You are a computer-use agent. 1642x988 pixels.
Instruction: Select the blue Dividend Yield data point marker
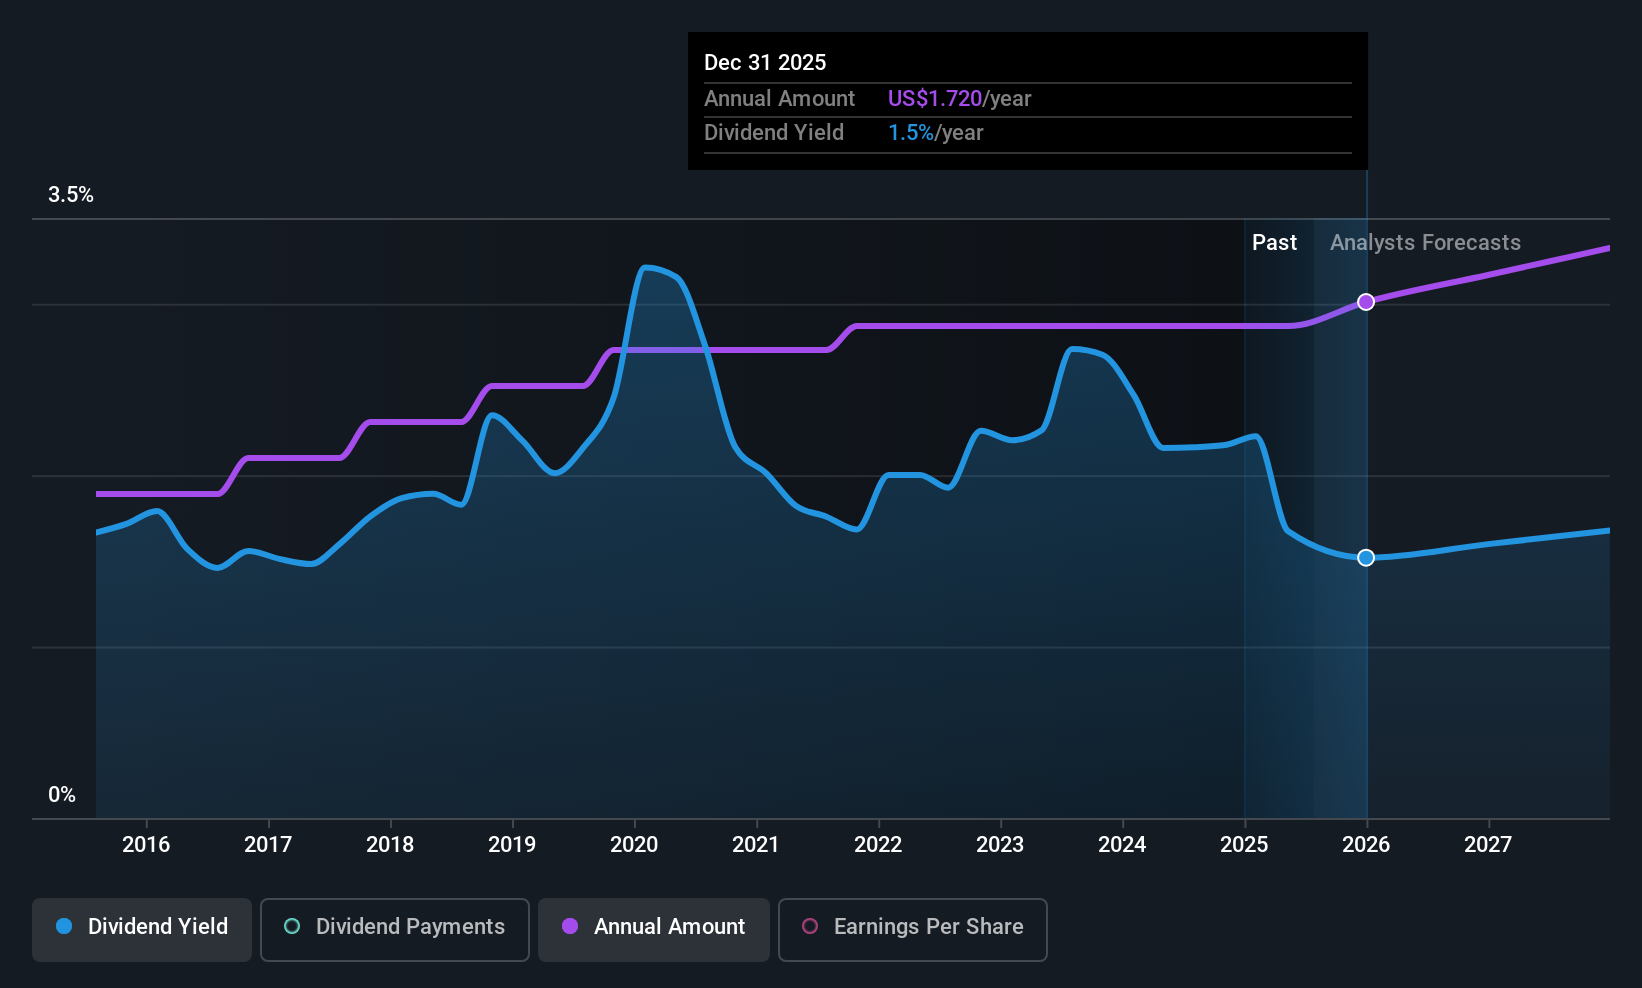(1366, 558)
